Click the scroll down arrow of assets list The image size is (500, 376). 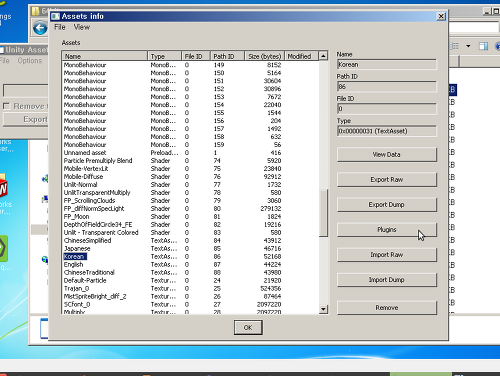(x=323, y=309)
